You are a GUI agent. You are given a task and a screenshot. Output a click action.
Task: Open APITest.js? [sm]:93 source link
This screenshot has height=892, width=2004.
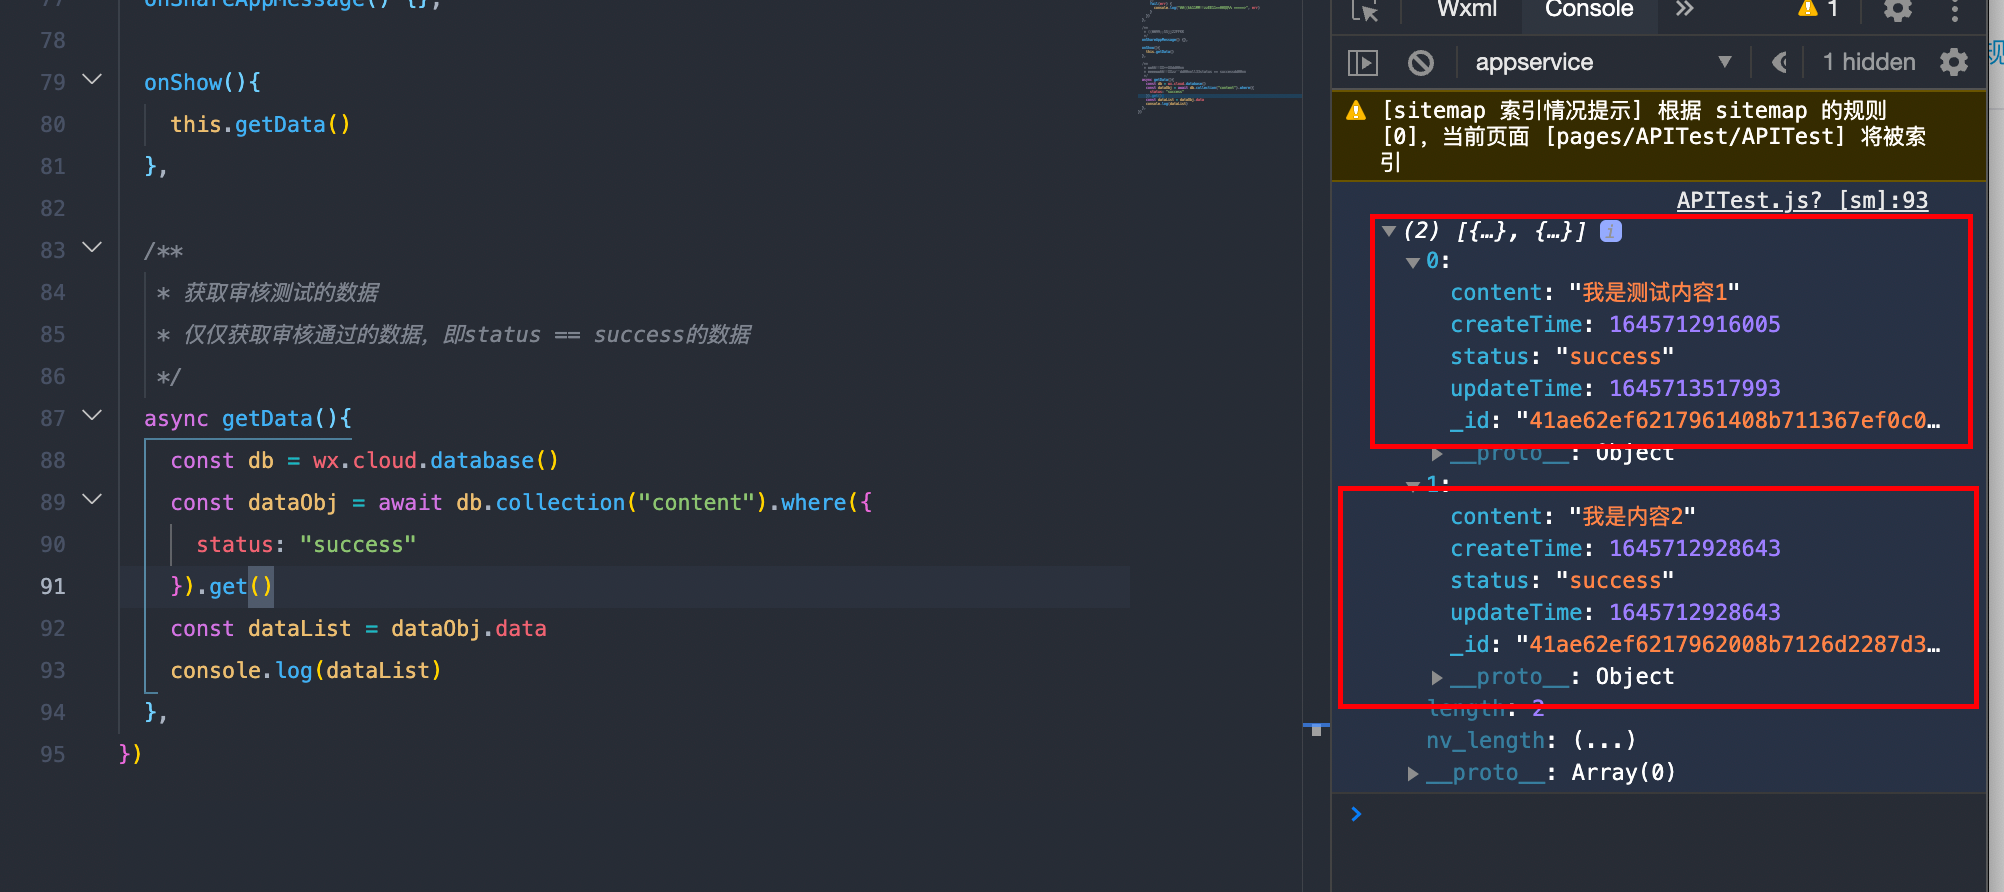1802,200
